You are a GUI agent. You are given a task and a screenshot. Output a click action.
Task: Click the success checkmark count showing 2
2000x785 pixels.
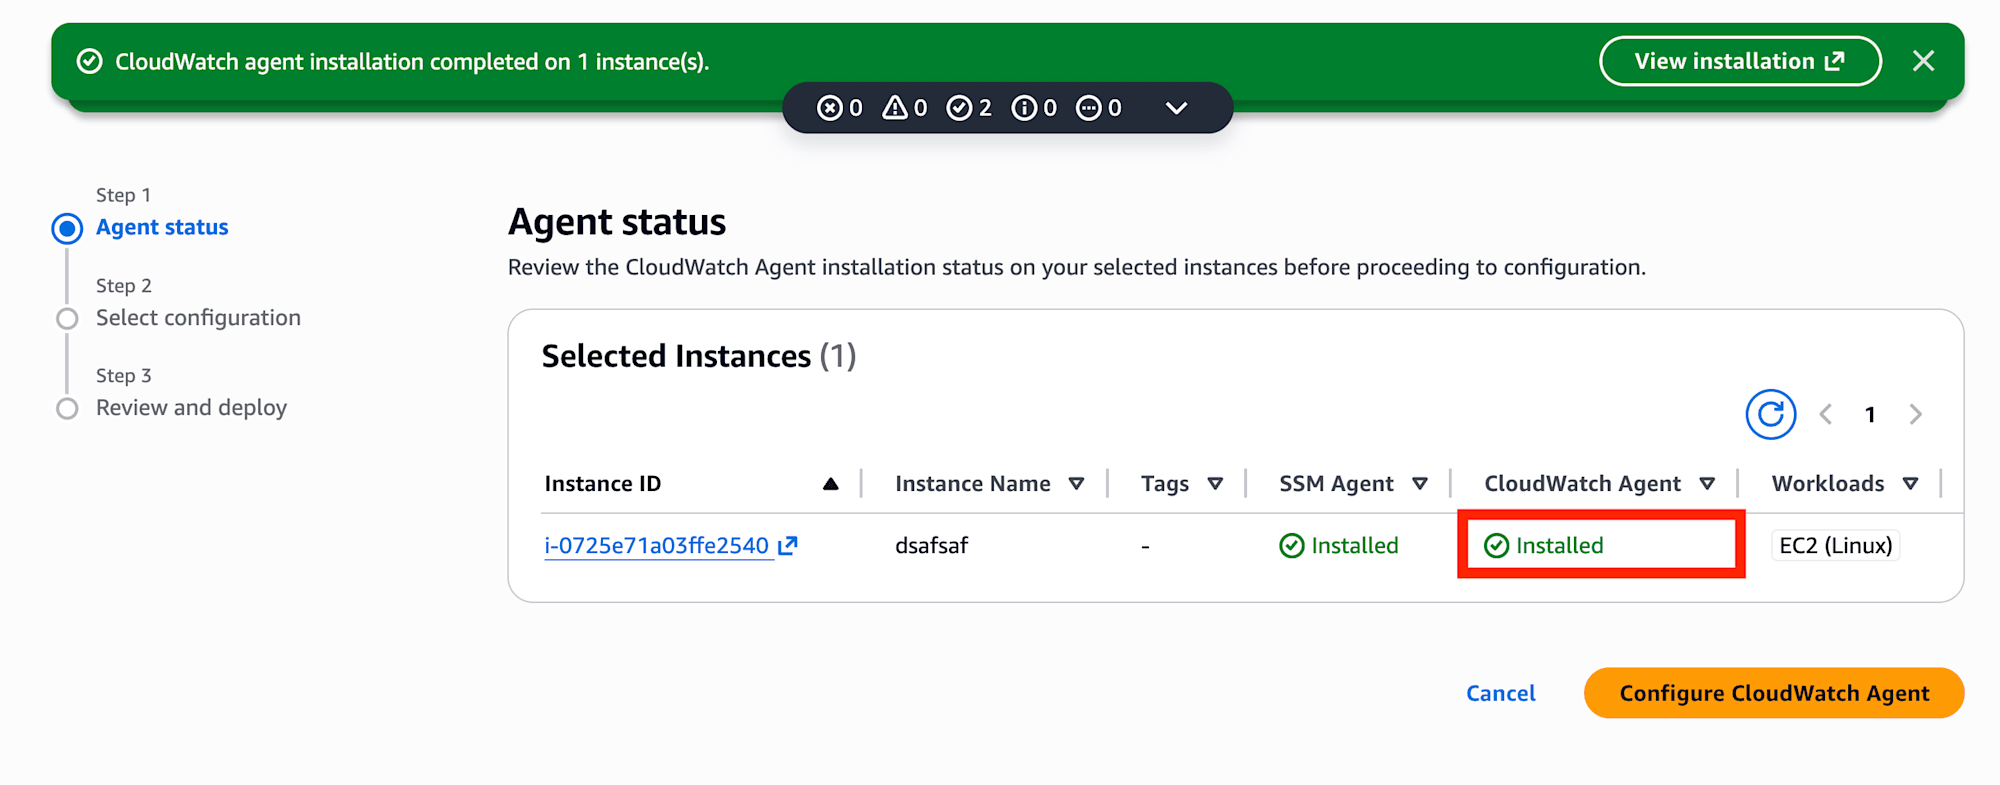click(969, 108)
